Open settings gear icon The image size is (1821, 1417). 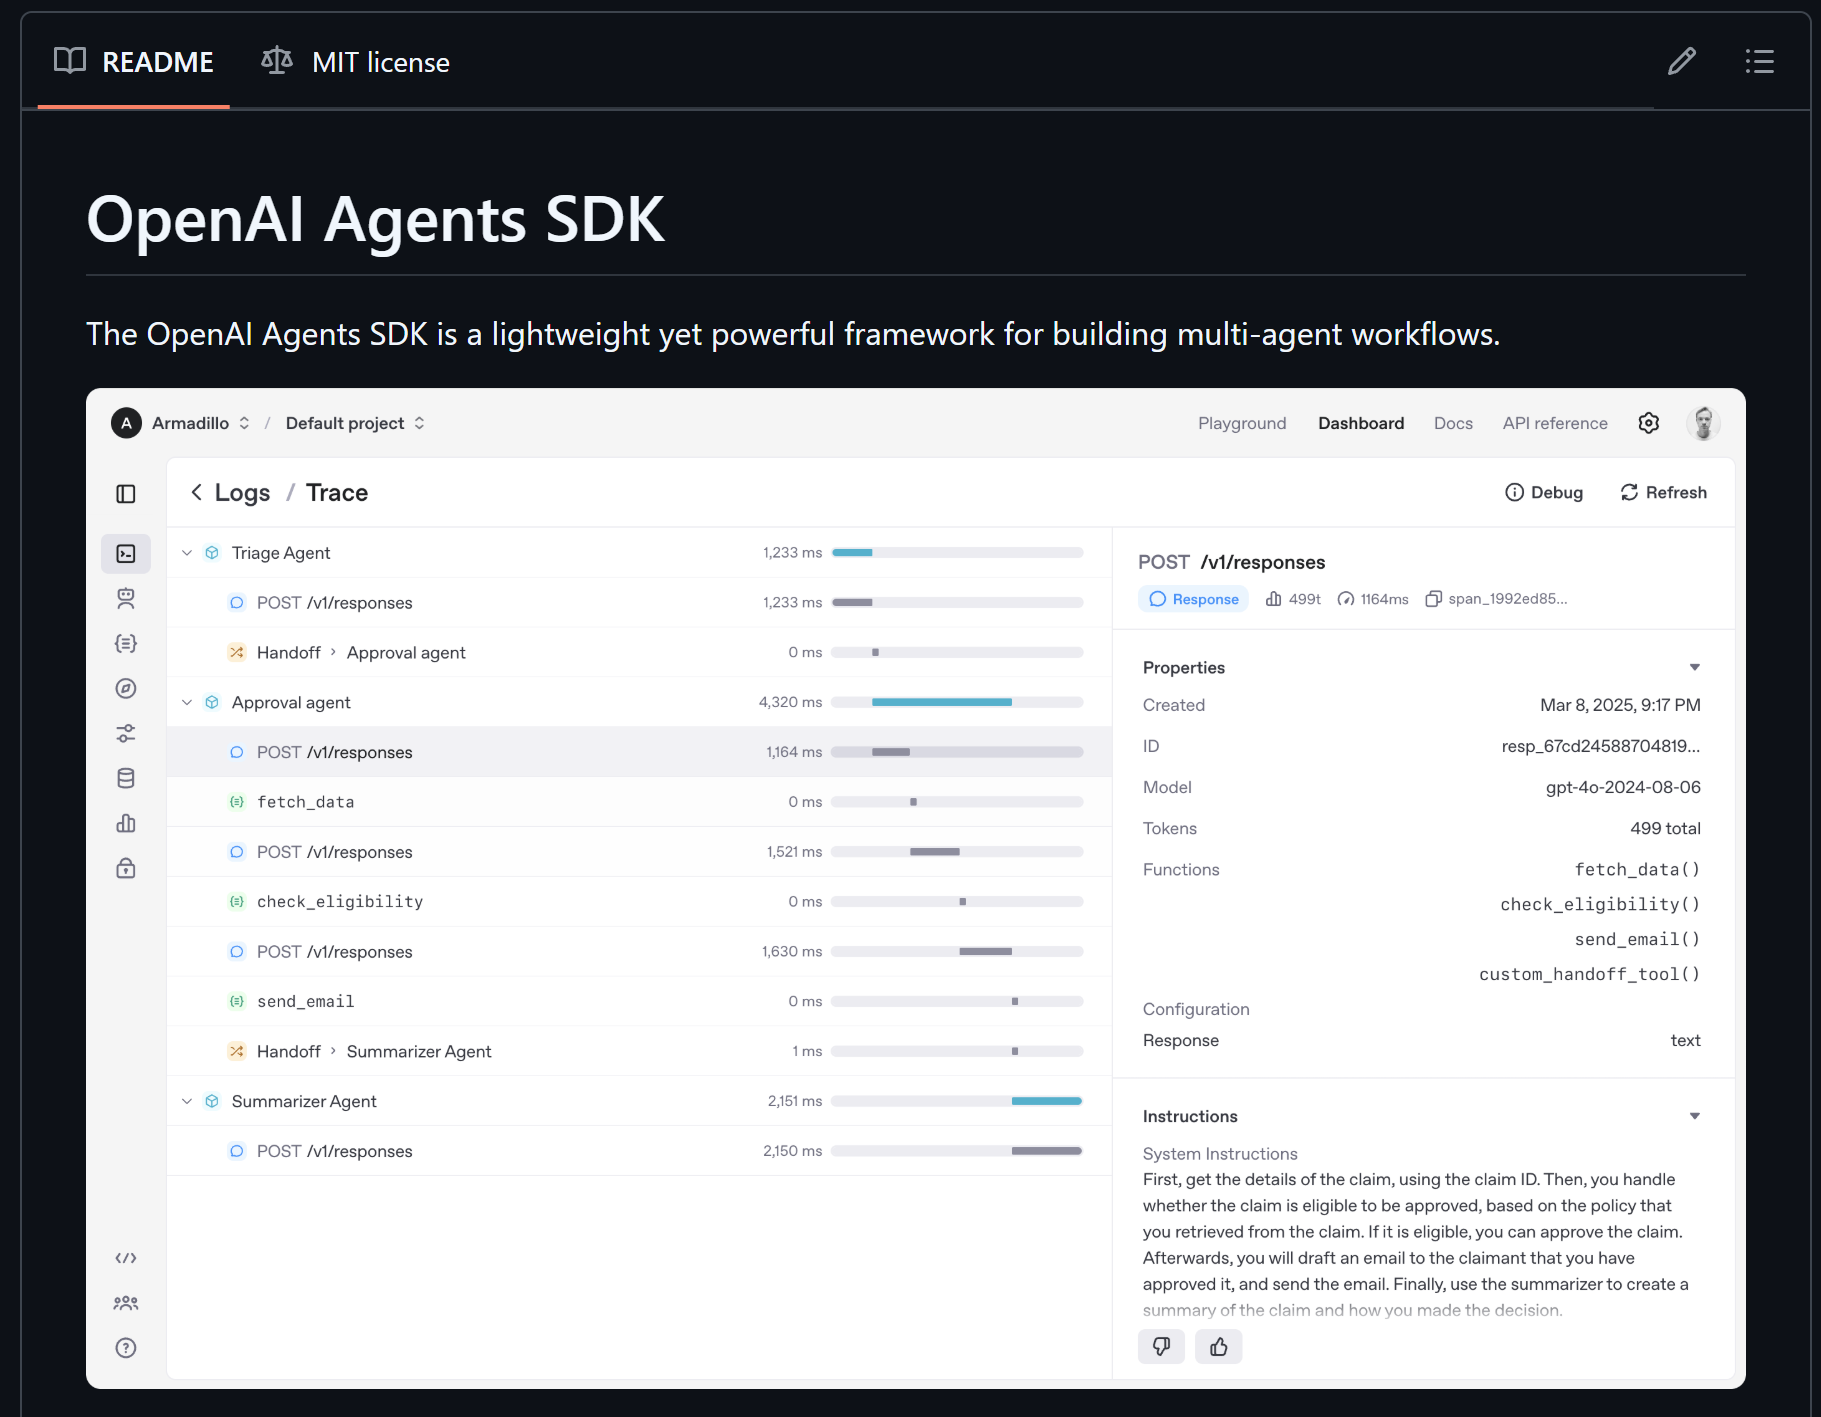(1649, 423)
